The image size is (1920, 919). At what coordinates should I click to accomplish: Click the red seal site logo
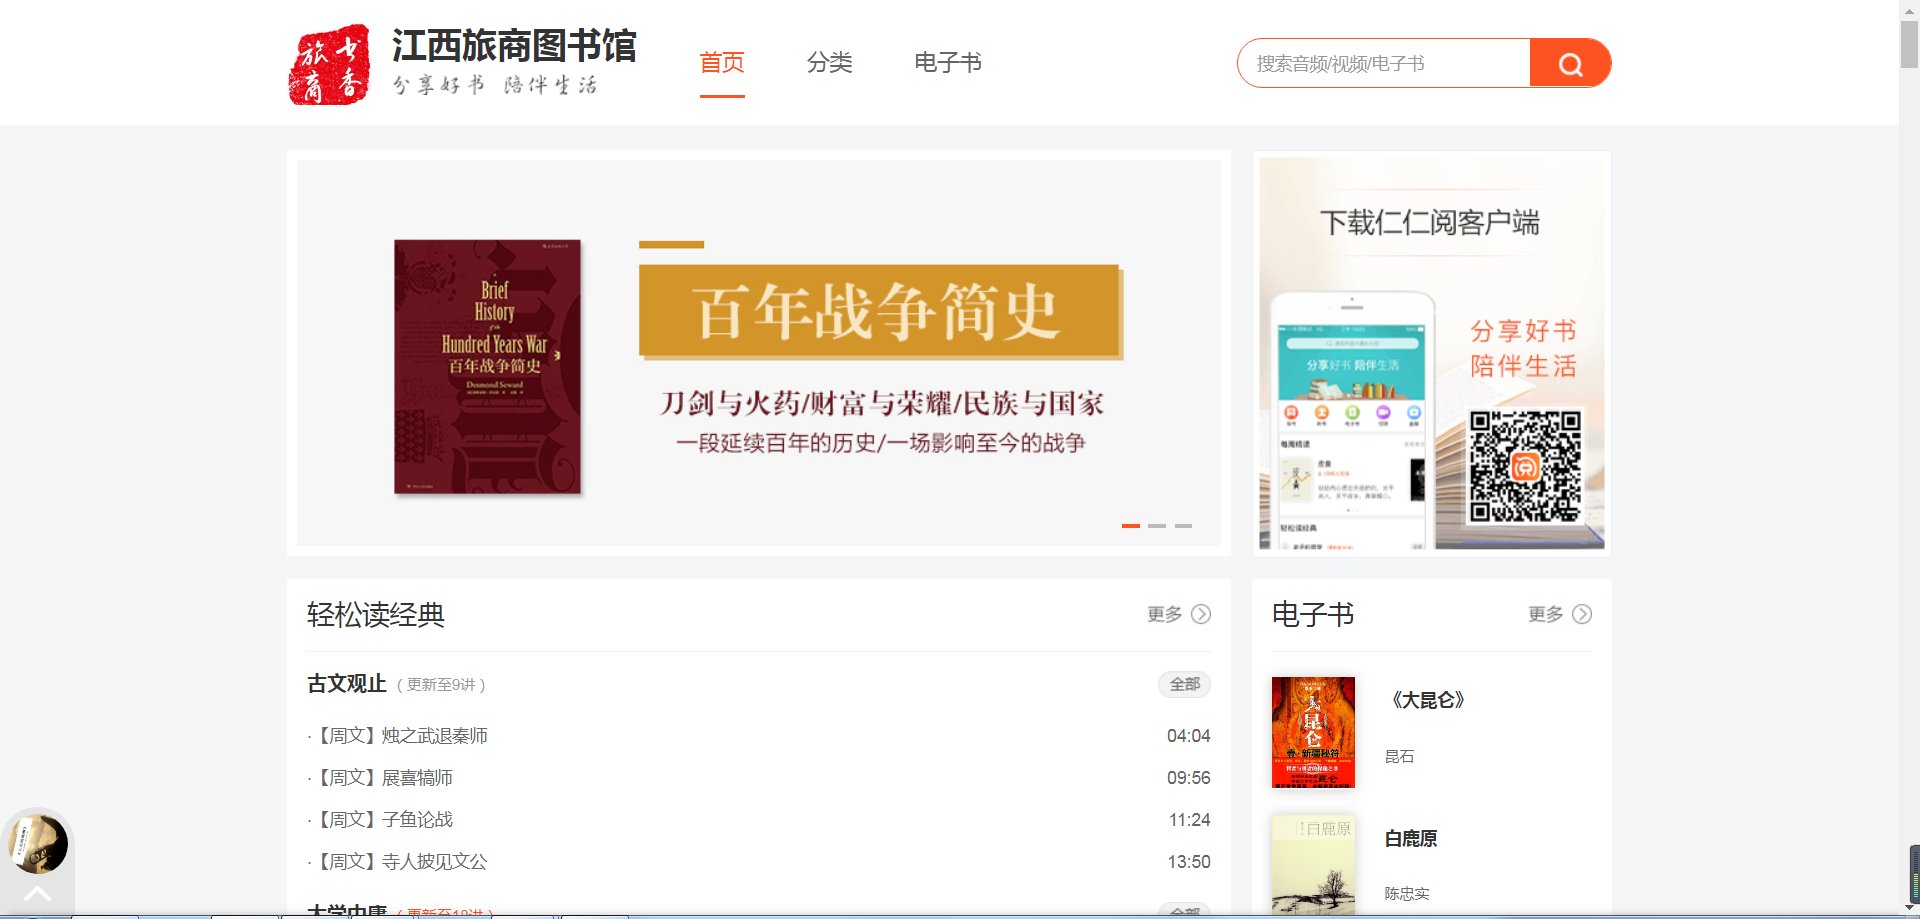[x=329, y=64]
